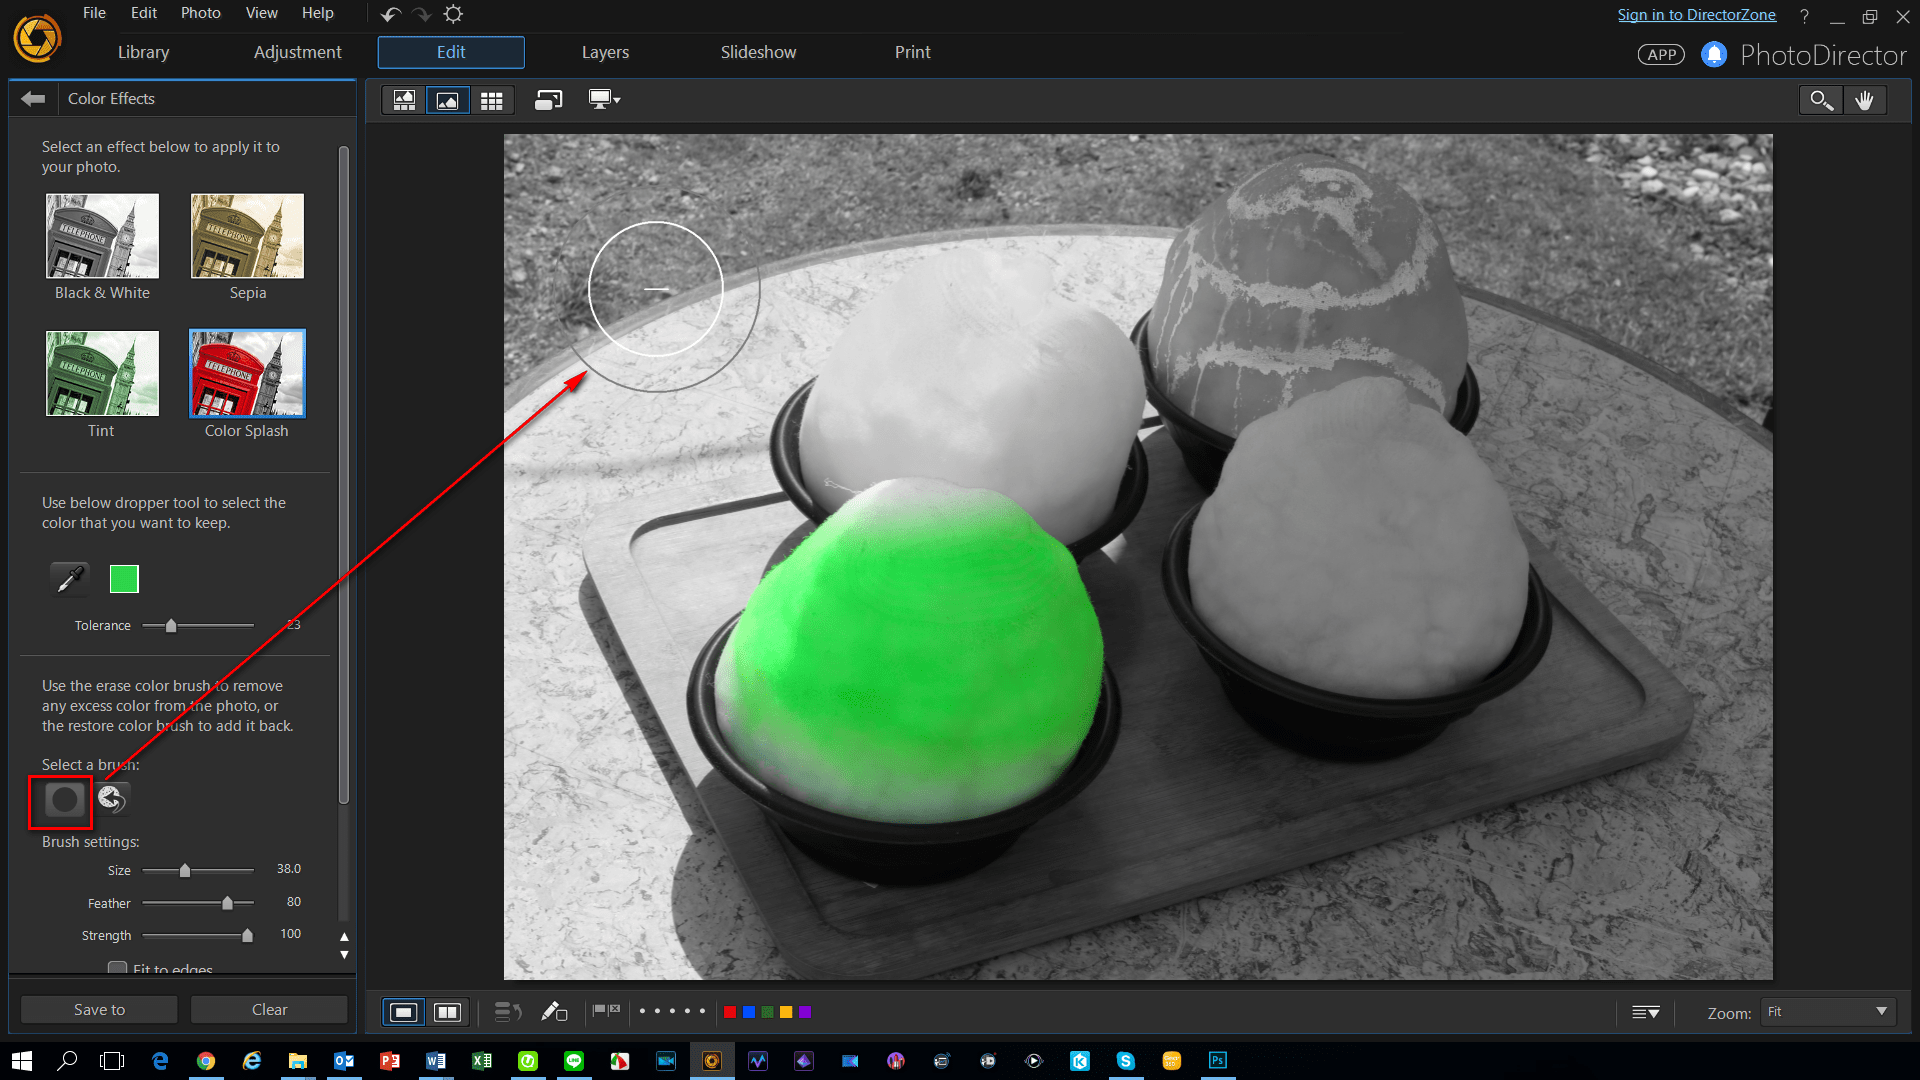Open the View menu
Viewport: 1920px width, 1080px height.
click(261, 13)
